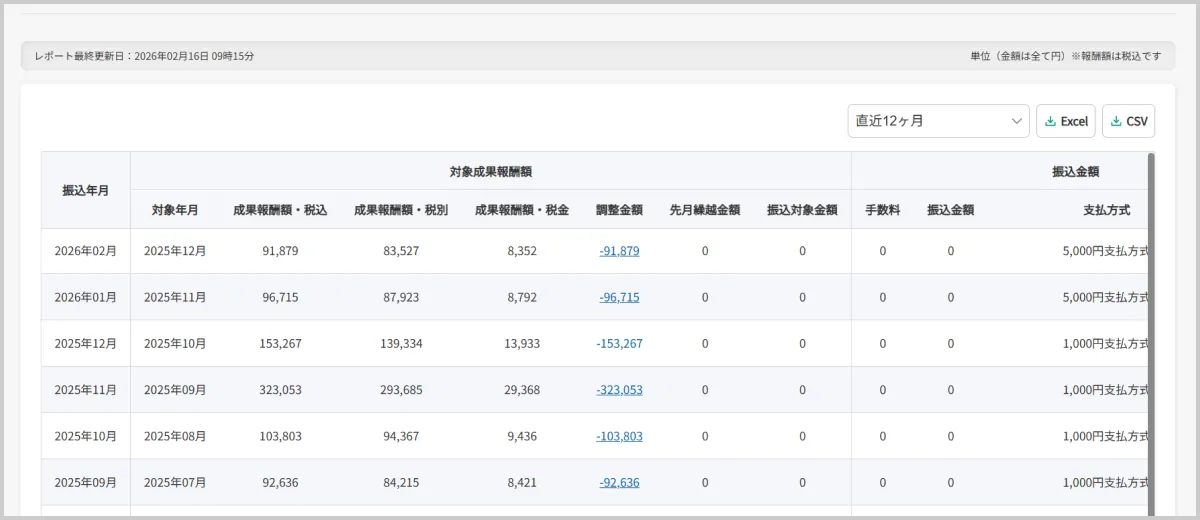Click the 対象成果報酬額 group header

click(491, 171)
